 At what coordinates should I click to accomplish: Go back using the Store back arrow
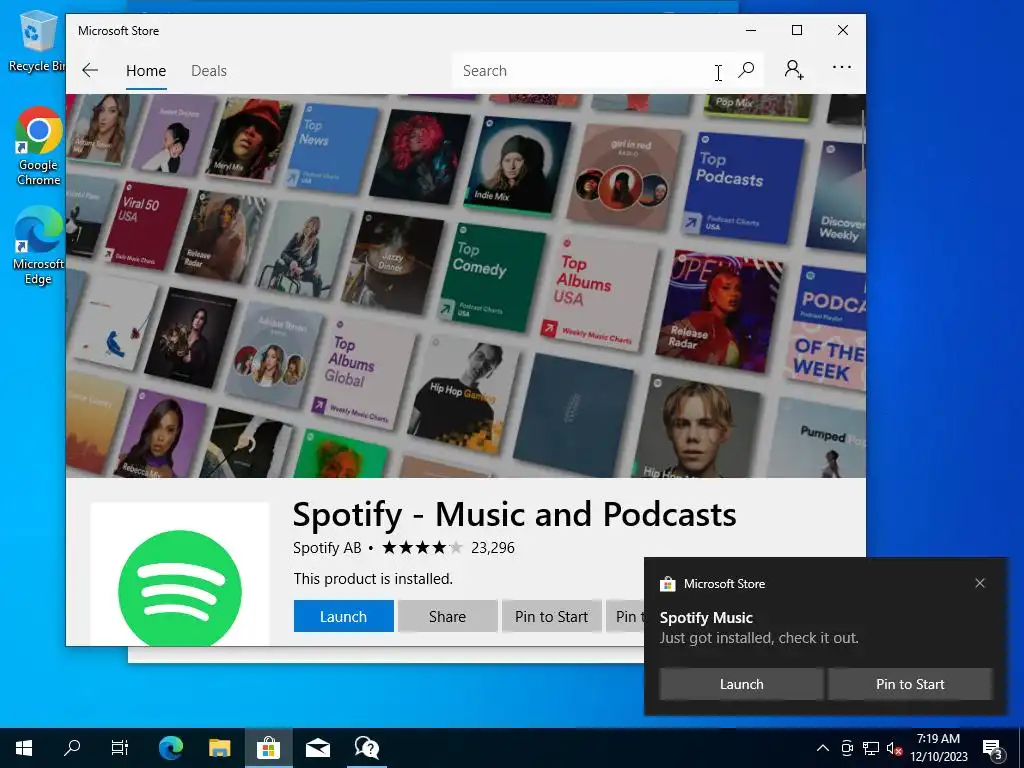pos(90,71)
